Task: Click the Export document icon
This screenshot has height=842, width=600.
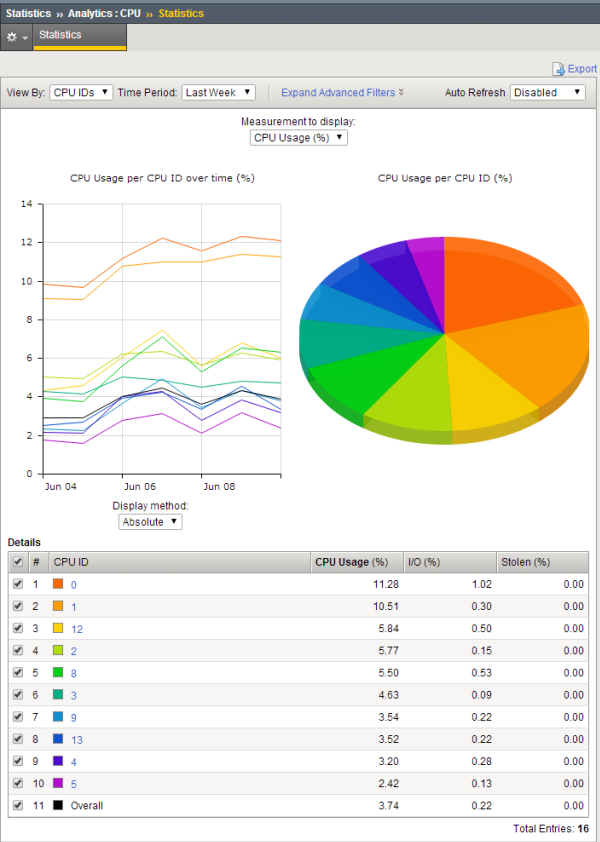Action: (x=558, y=69)
